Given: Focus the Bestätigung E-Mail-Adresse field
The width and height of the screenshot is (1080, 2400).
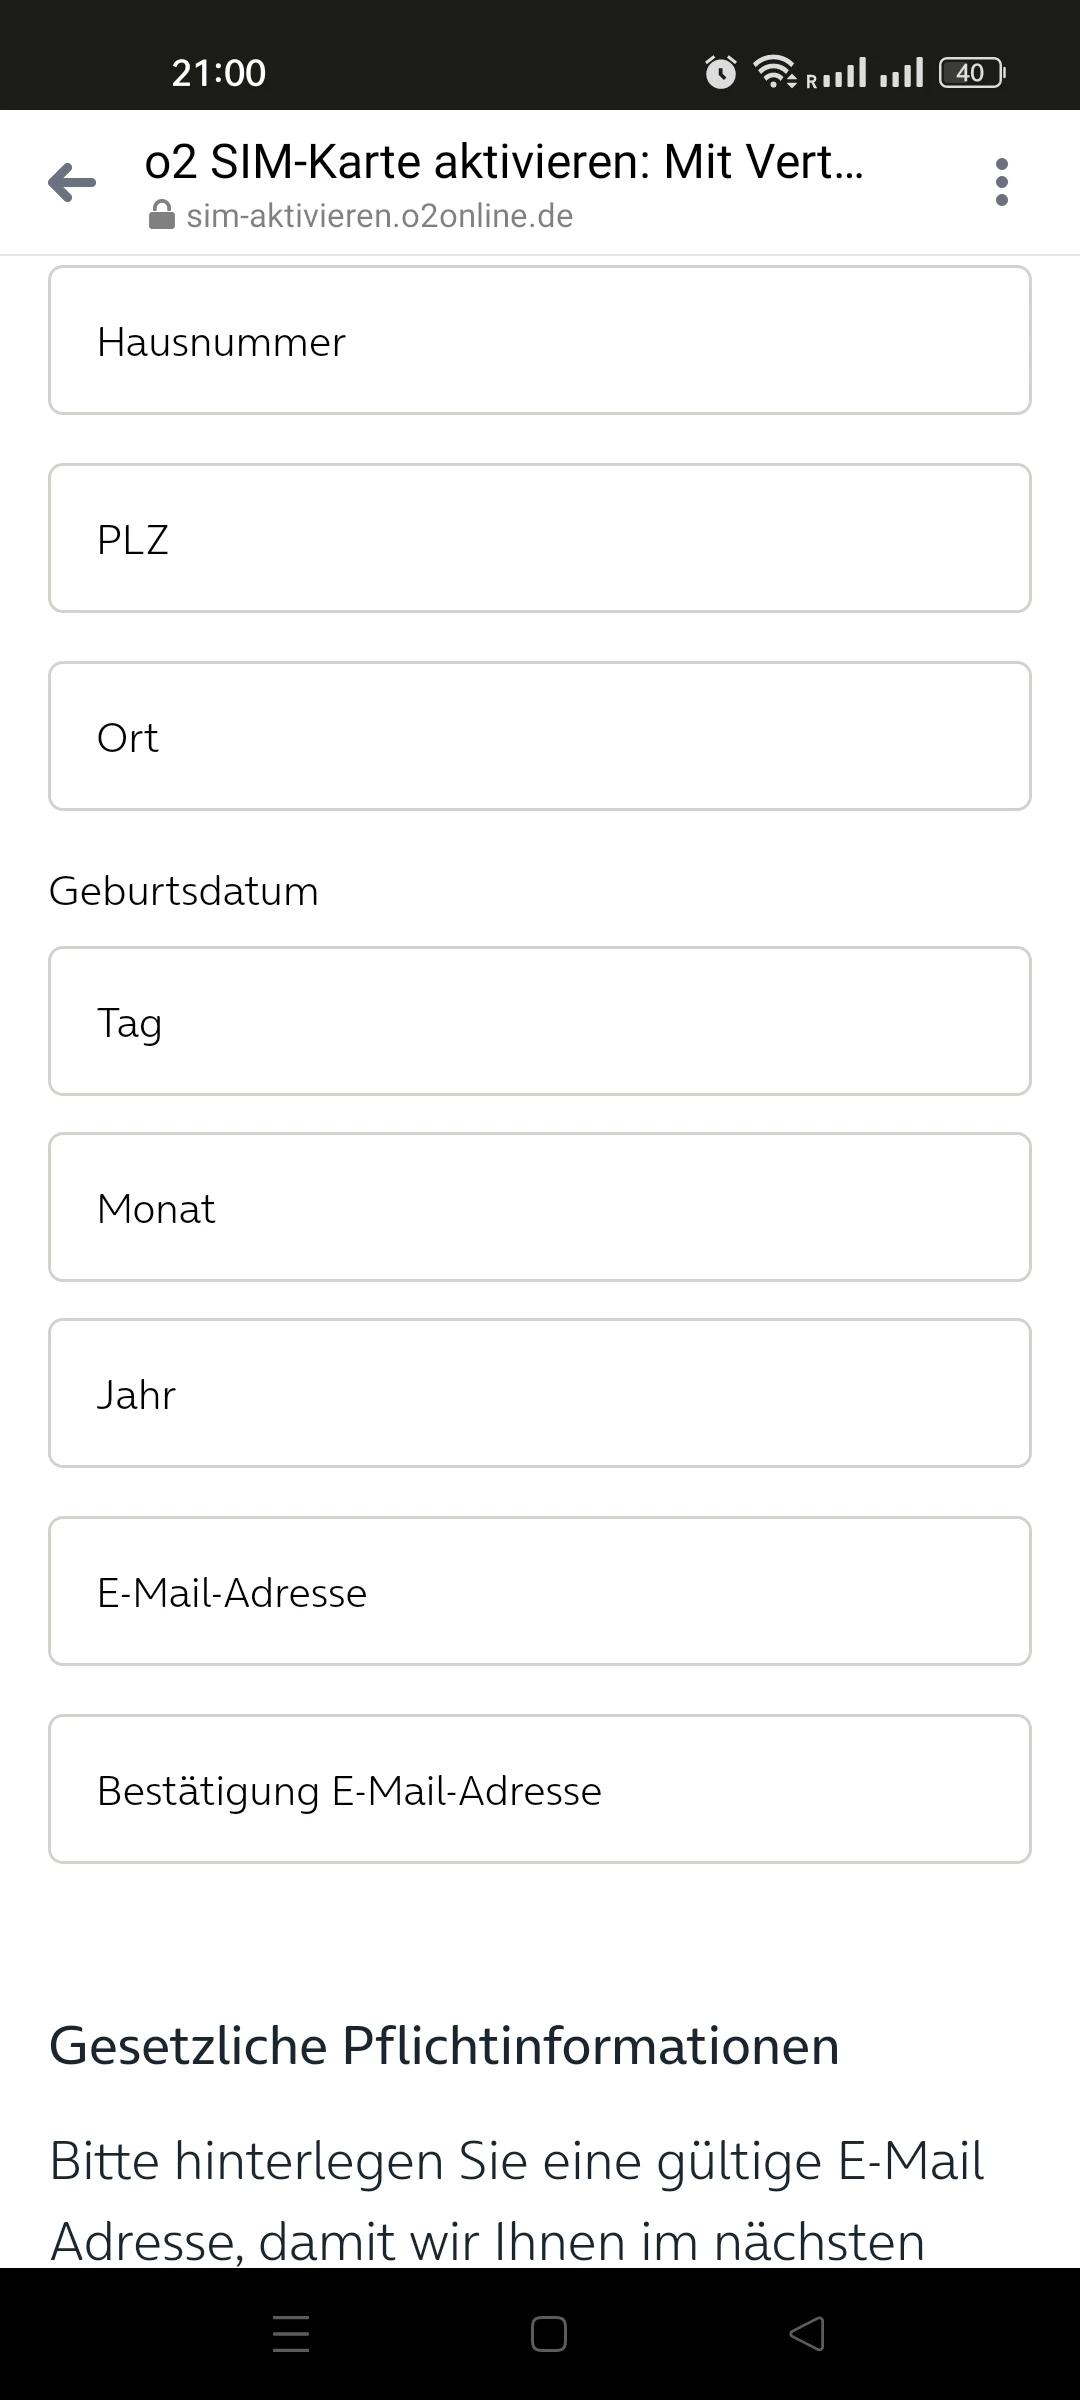Looking at the screenshot, I should coord(540,1790).
